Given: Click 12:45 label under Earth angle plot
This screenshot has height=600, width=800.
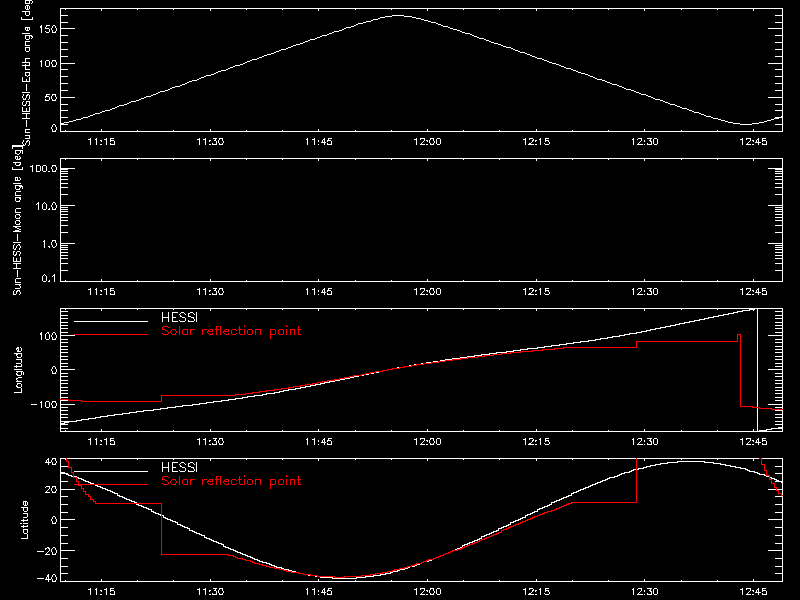Looking at the screenshot, I should pyautogui.click(x=753, y=142).
